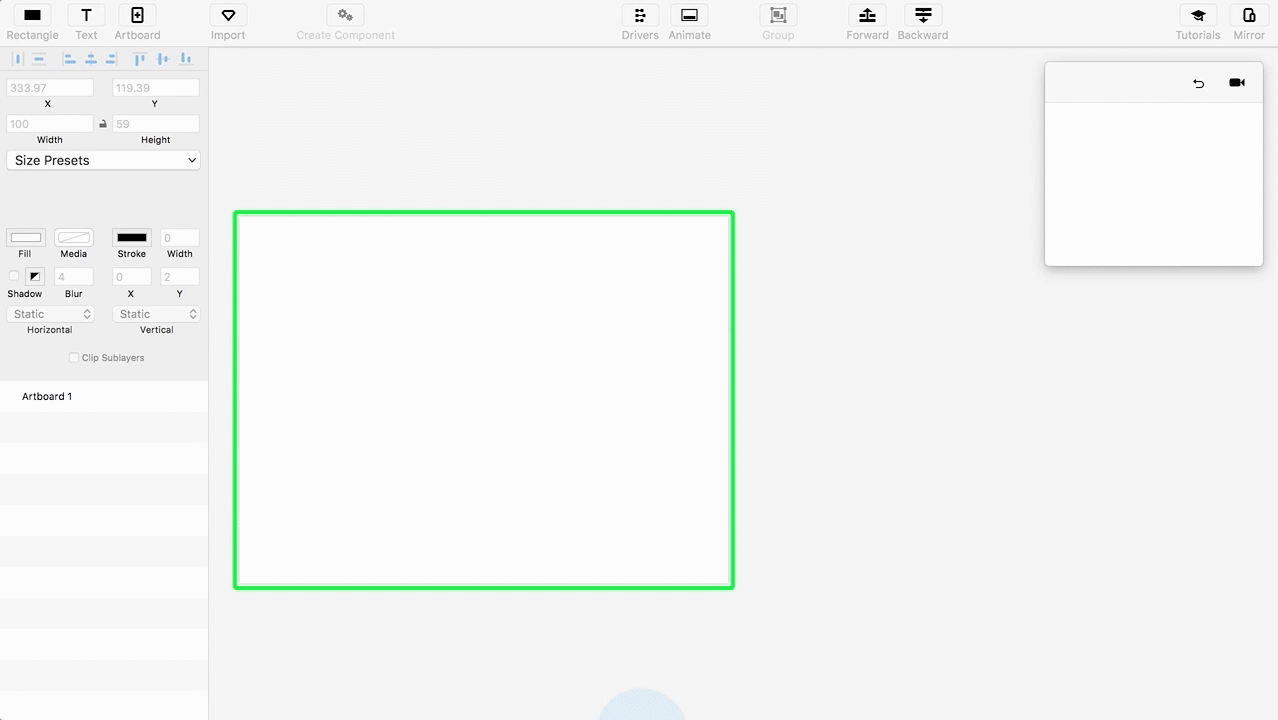1278x720 pixels.
Task: Align layers to top edge
Action: tap(140, 60)
